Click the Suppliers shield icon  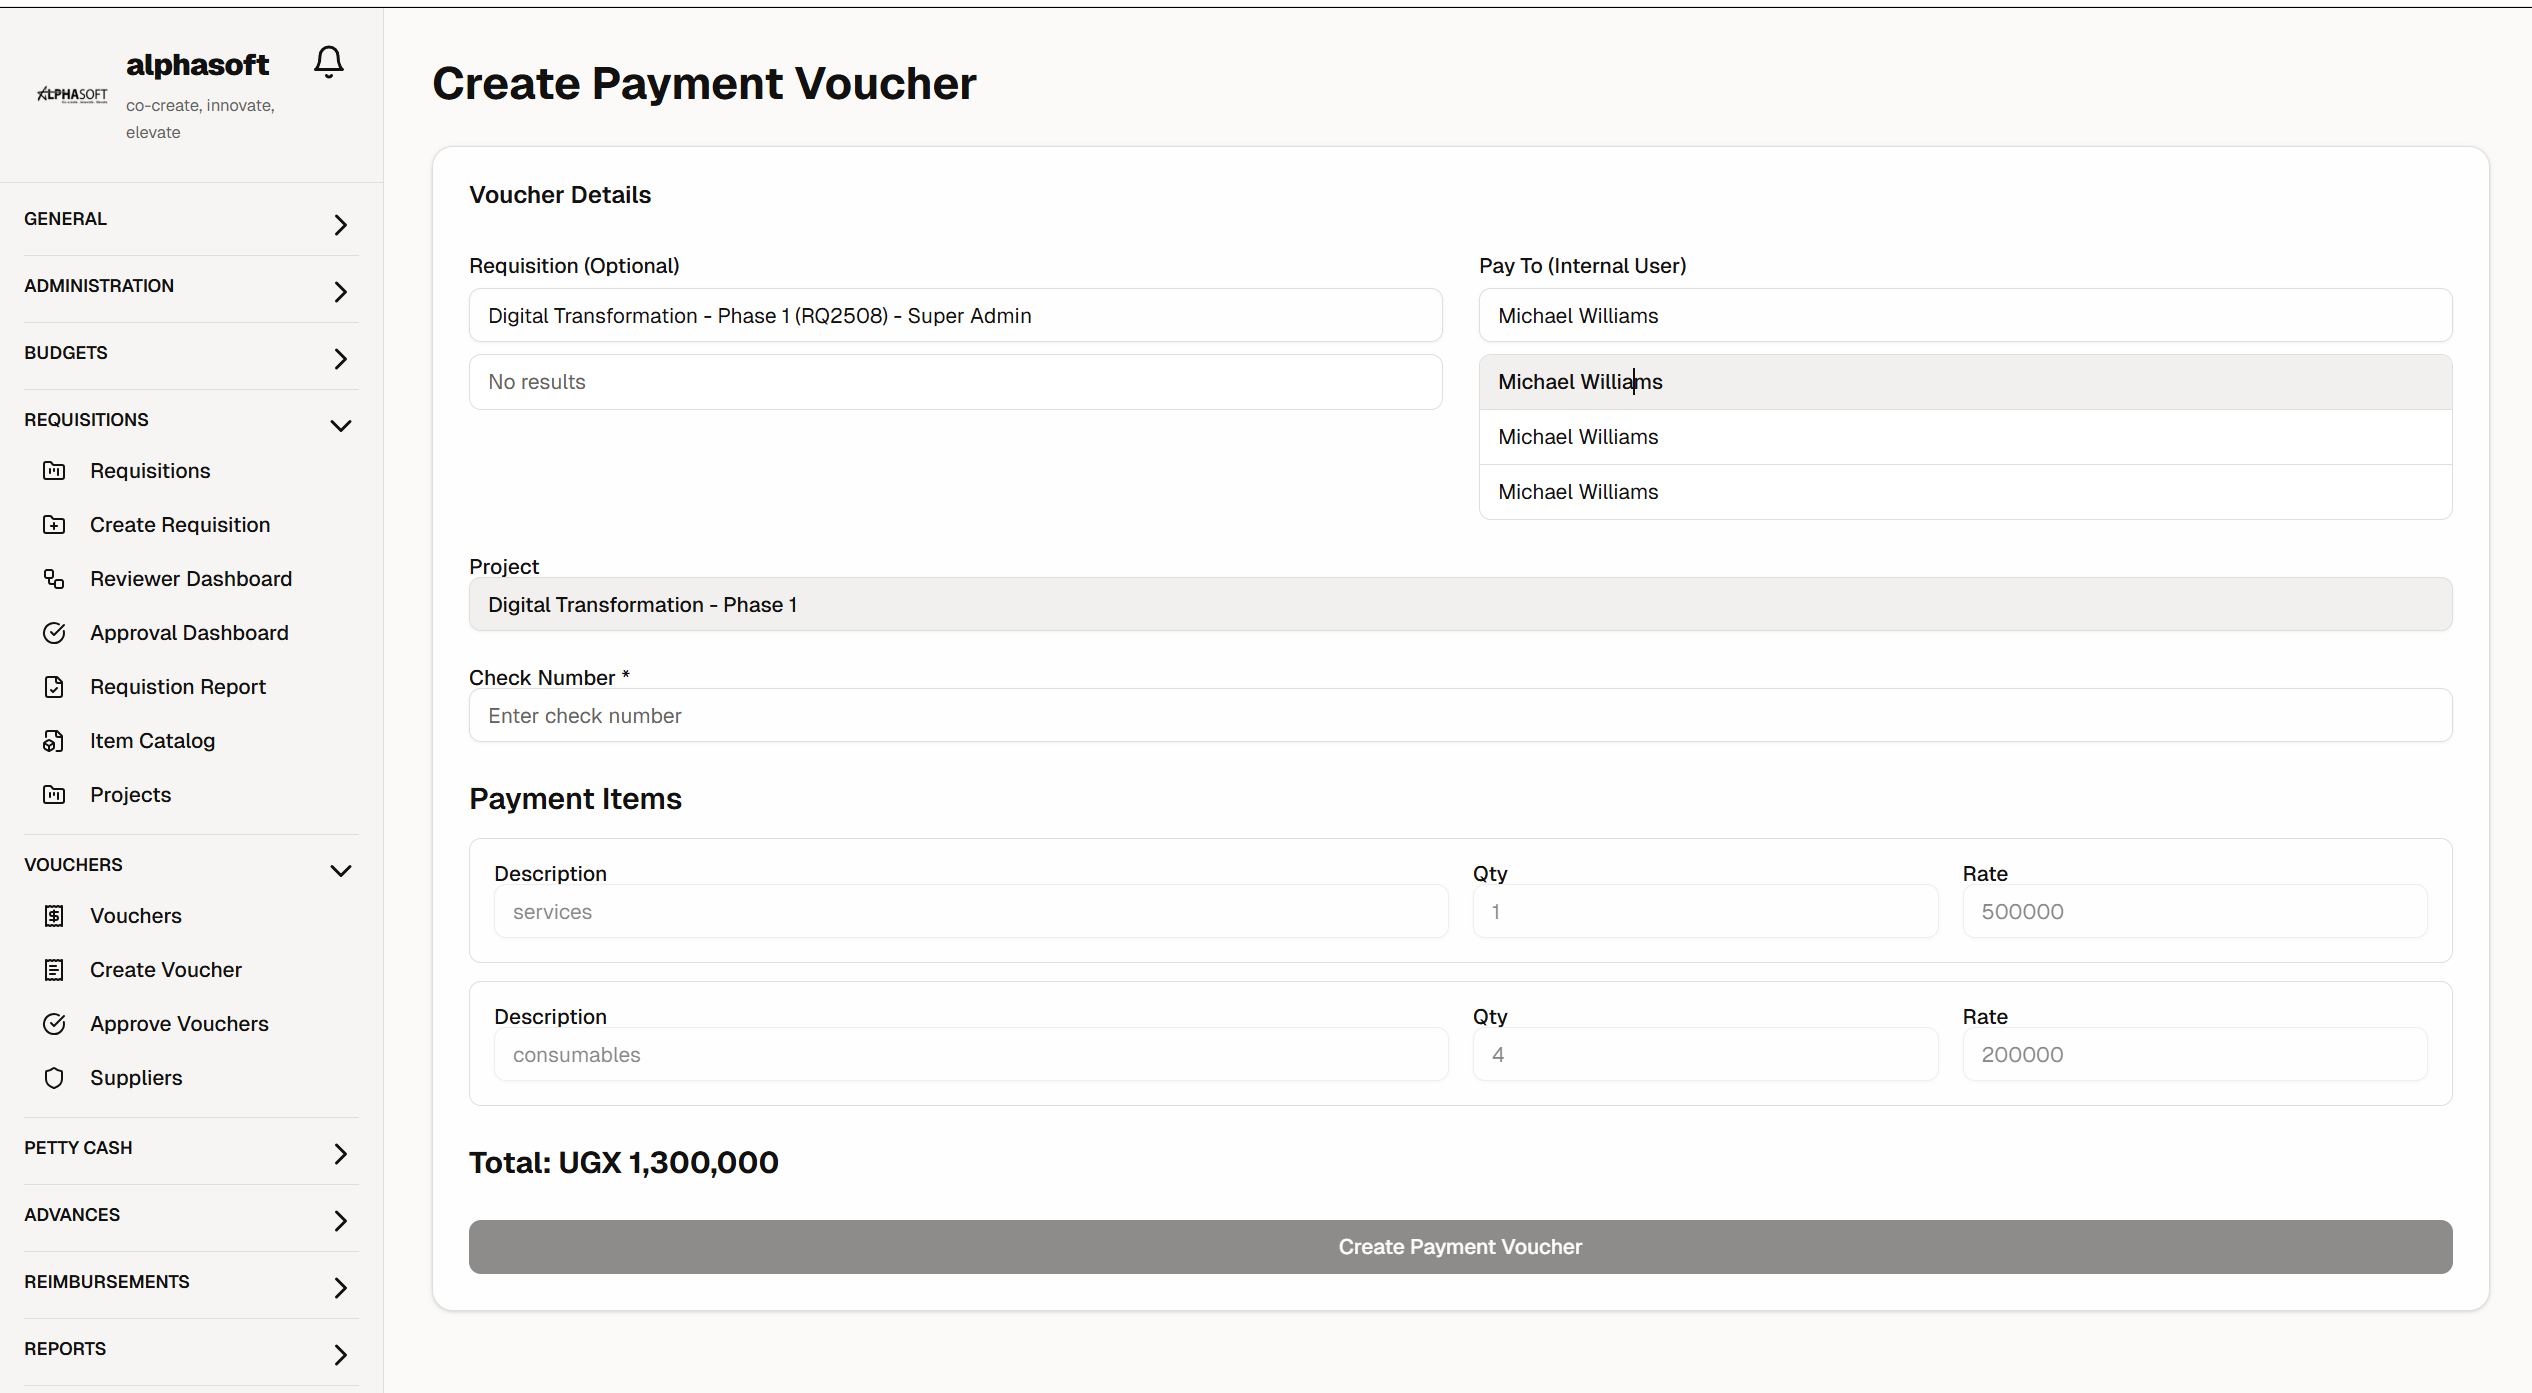tap(54, 1078)
